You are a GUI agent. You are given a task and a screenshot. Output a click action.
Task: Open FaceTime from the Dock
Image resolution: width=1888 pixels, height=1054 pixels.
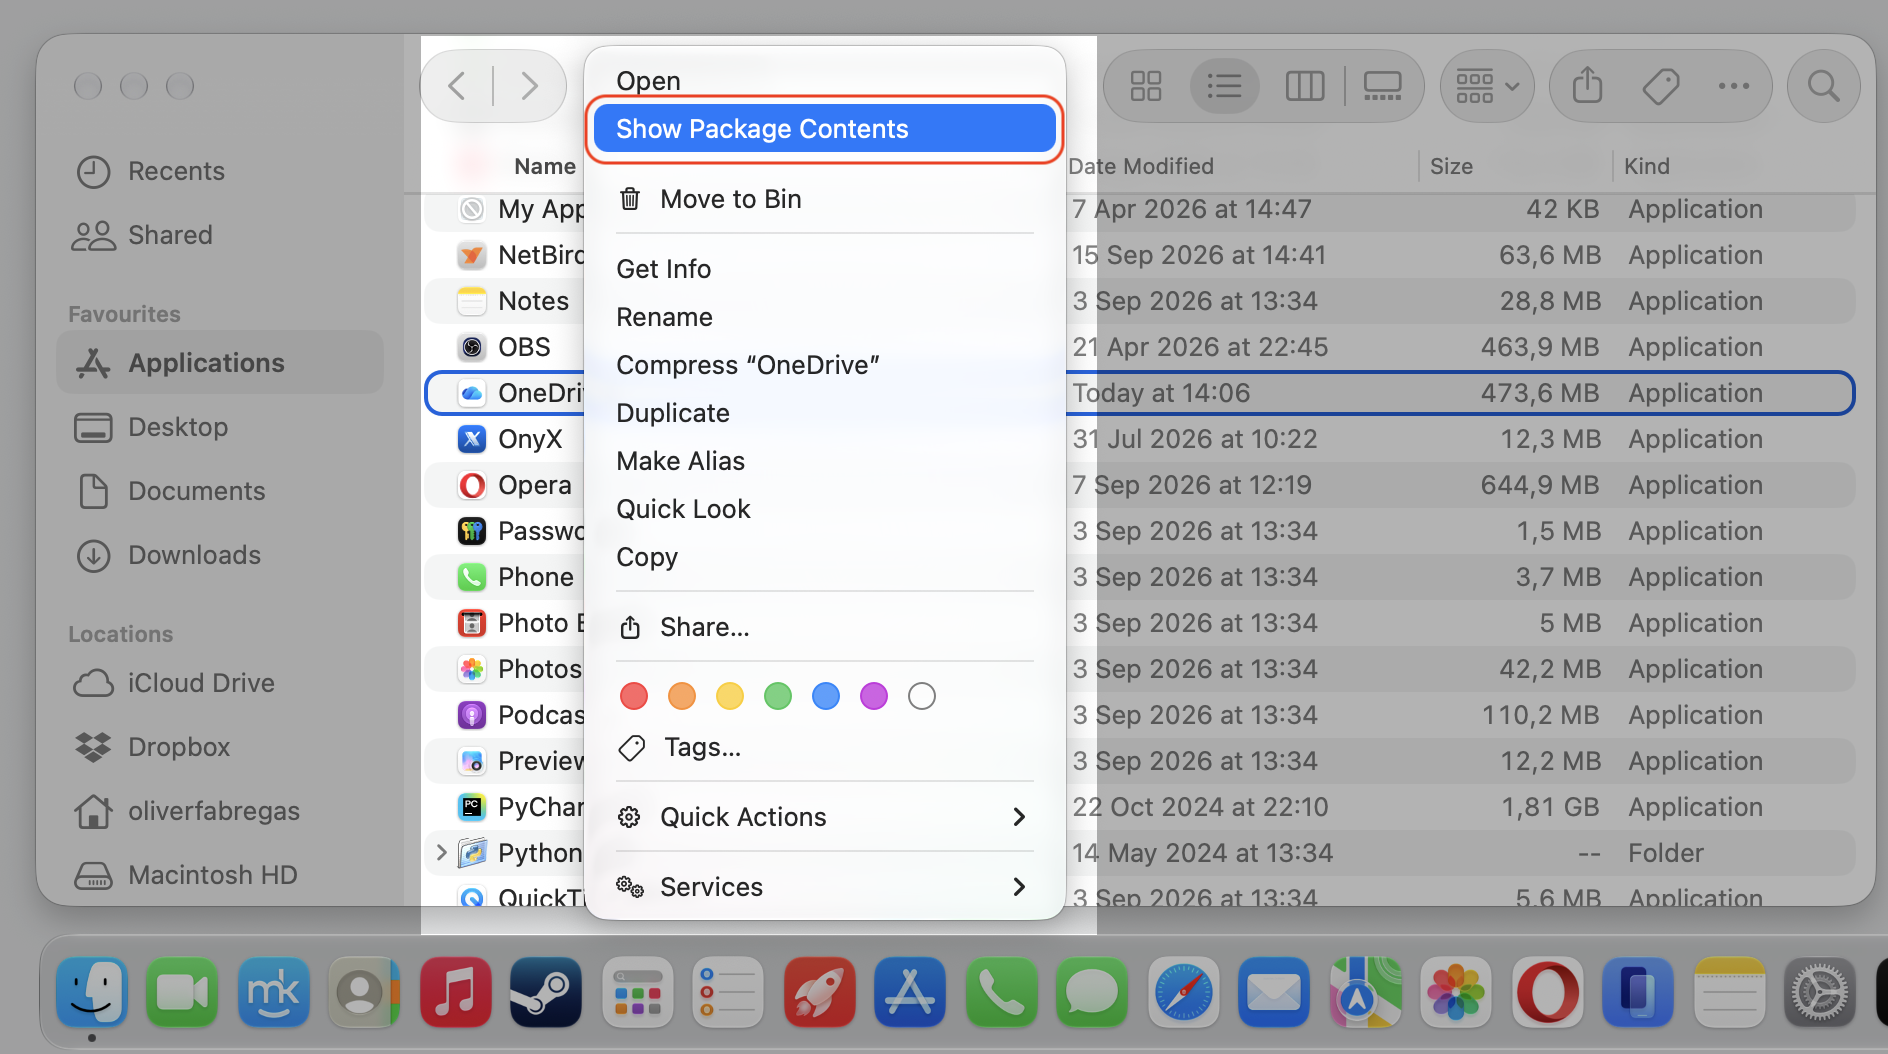pyautogui.click(x=182, y=992)
